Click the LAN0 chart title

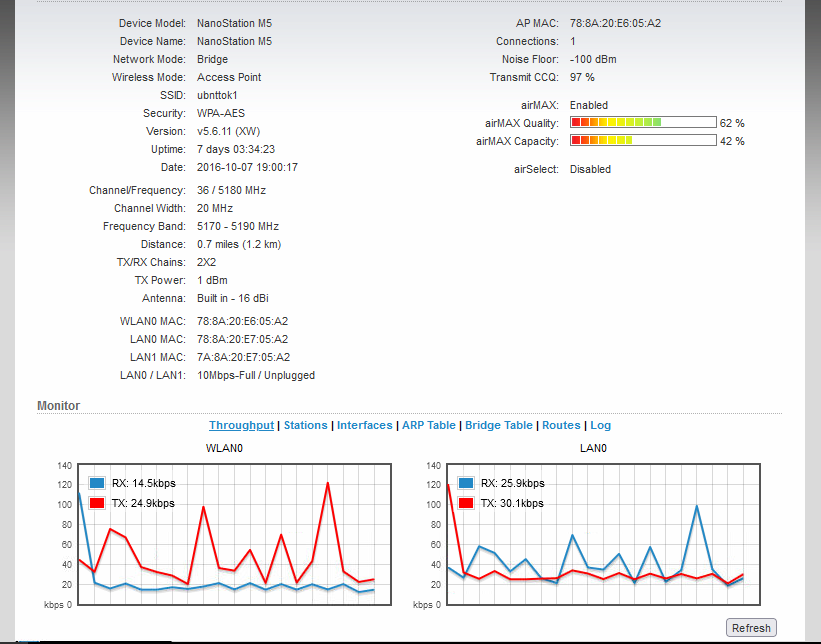[593, 448]
